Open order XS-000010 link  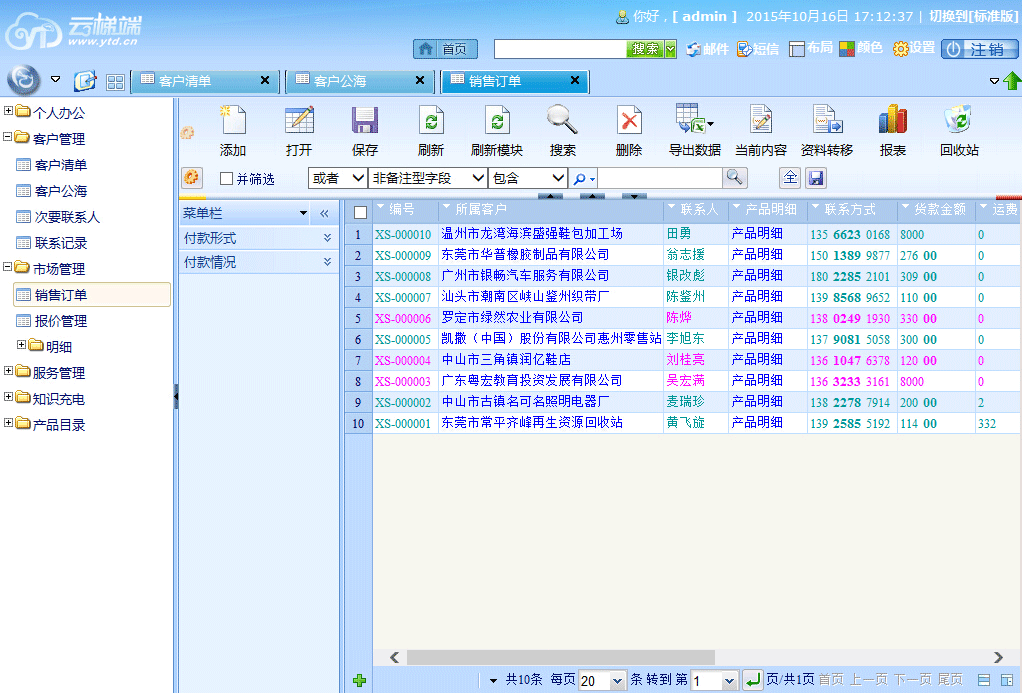pyautogui.click(x=403, y=235)
